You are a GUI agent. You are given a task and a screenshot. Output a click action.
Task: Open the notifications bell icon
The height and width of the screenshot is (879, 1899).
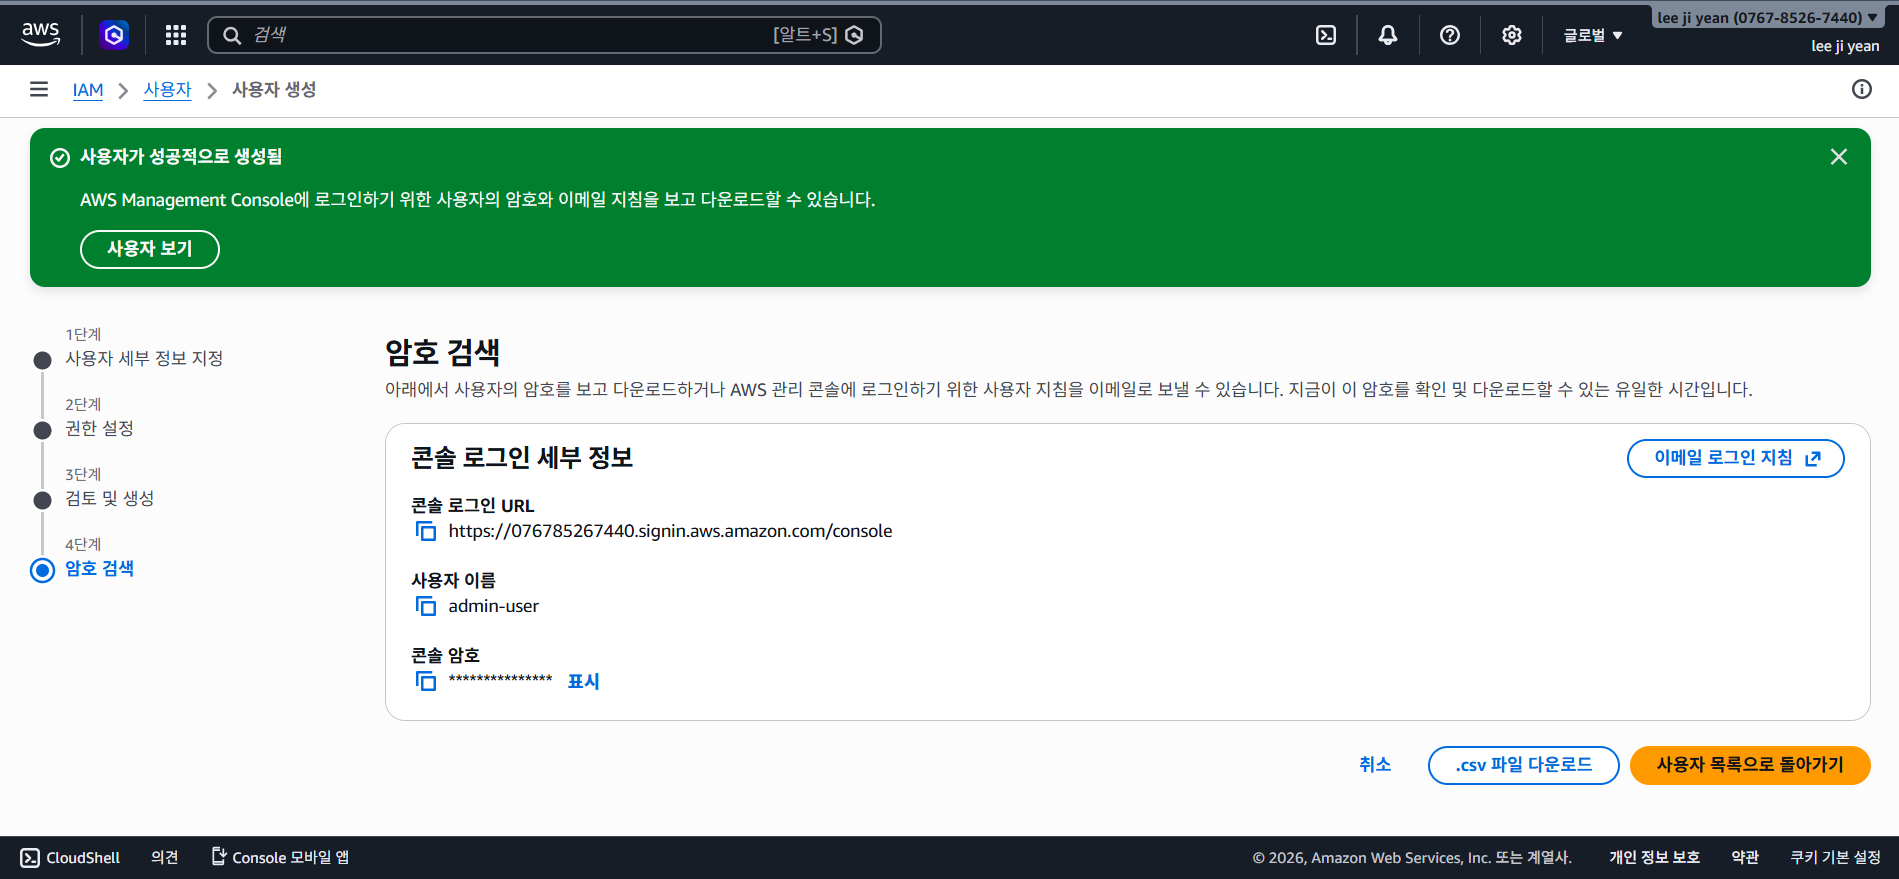[1388, 35]
